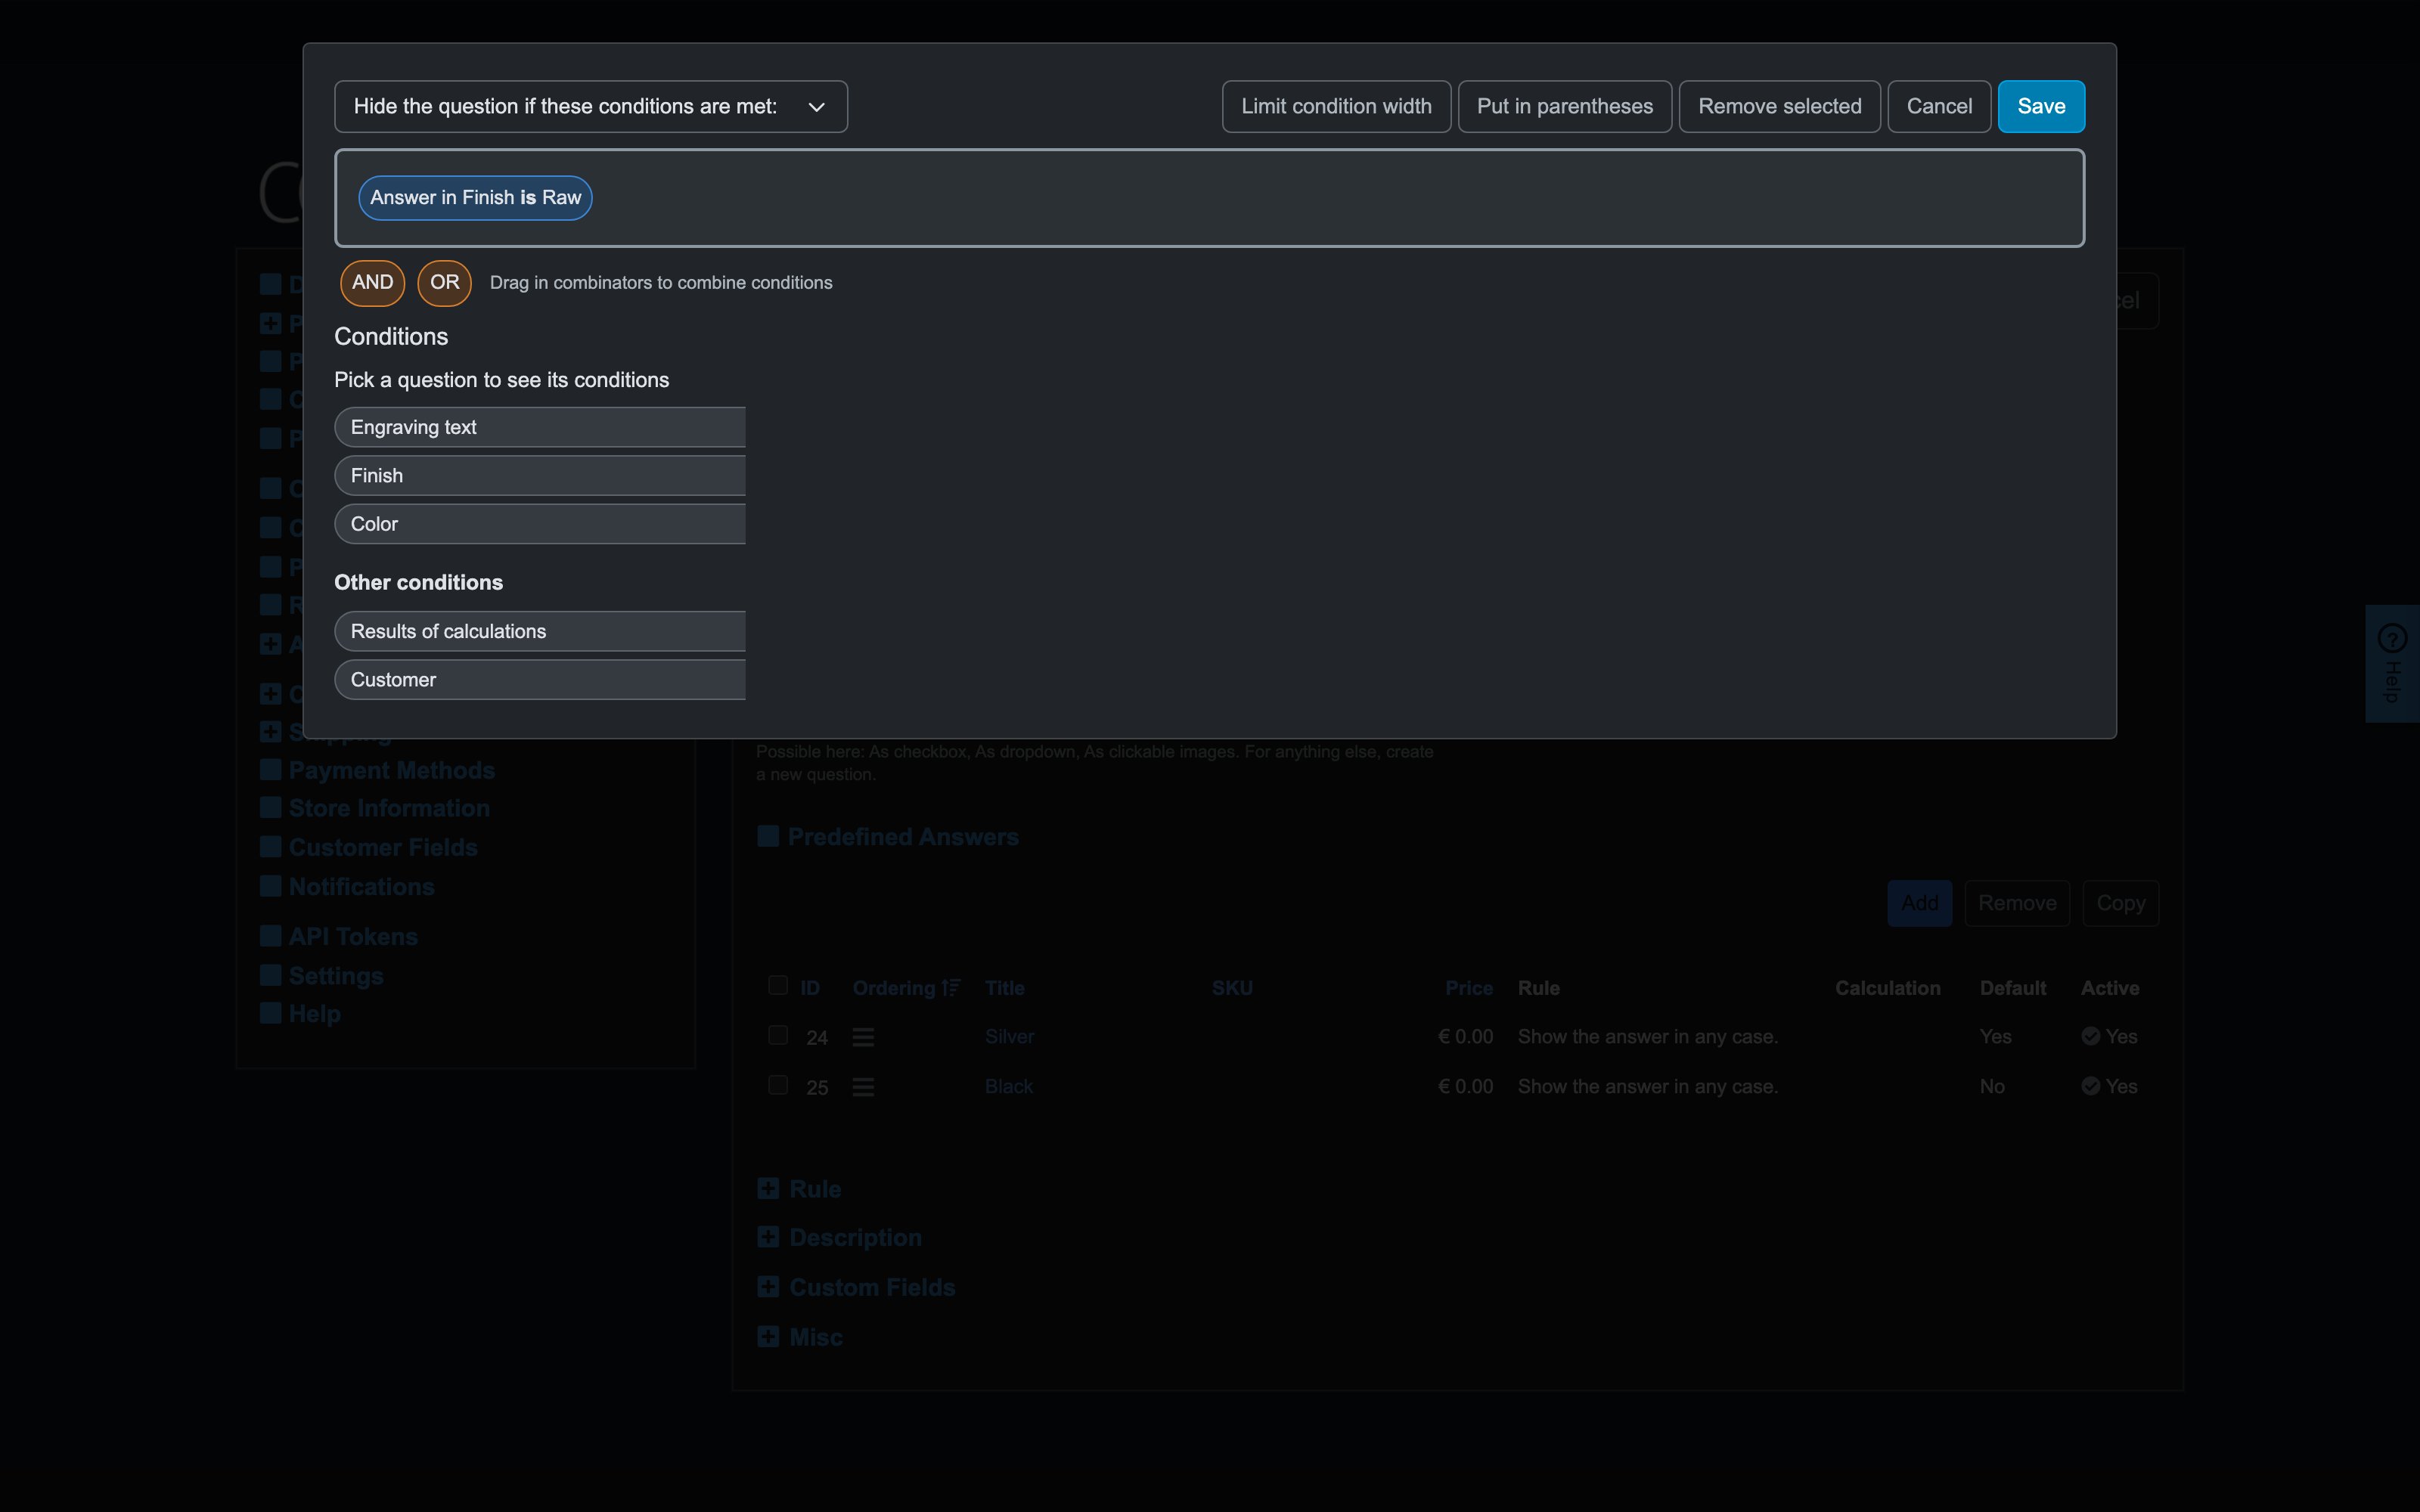Open Notifications in sidebar

(x=361, y=886)
